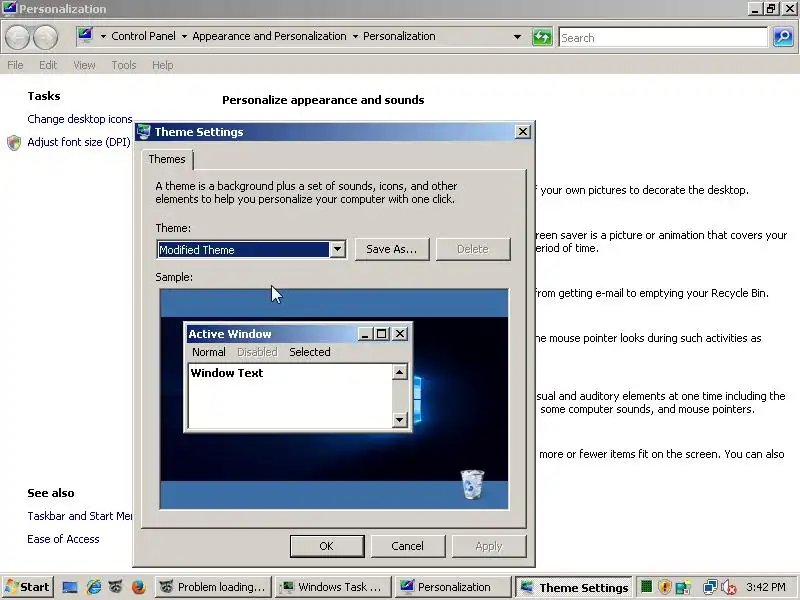Click the Personalization window title icon
This screenshot has width=800, height=600.
pos(10,8)
